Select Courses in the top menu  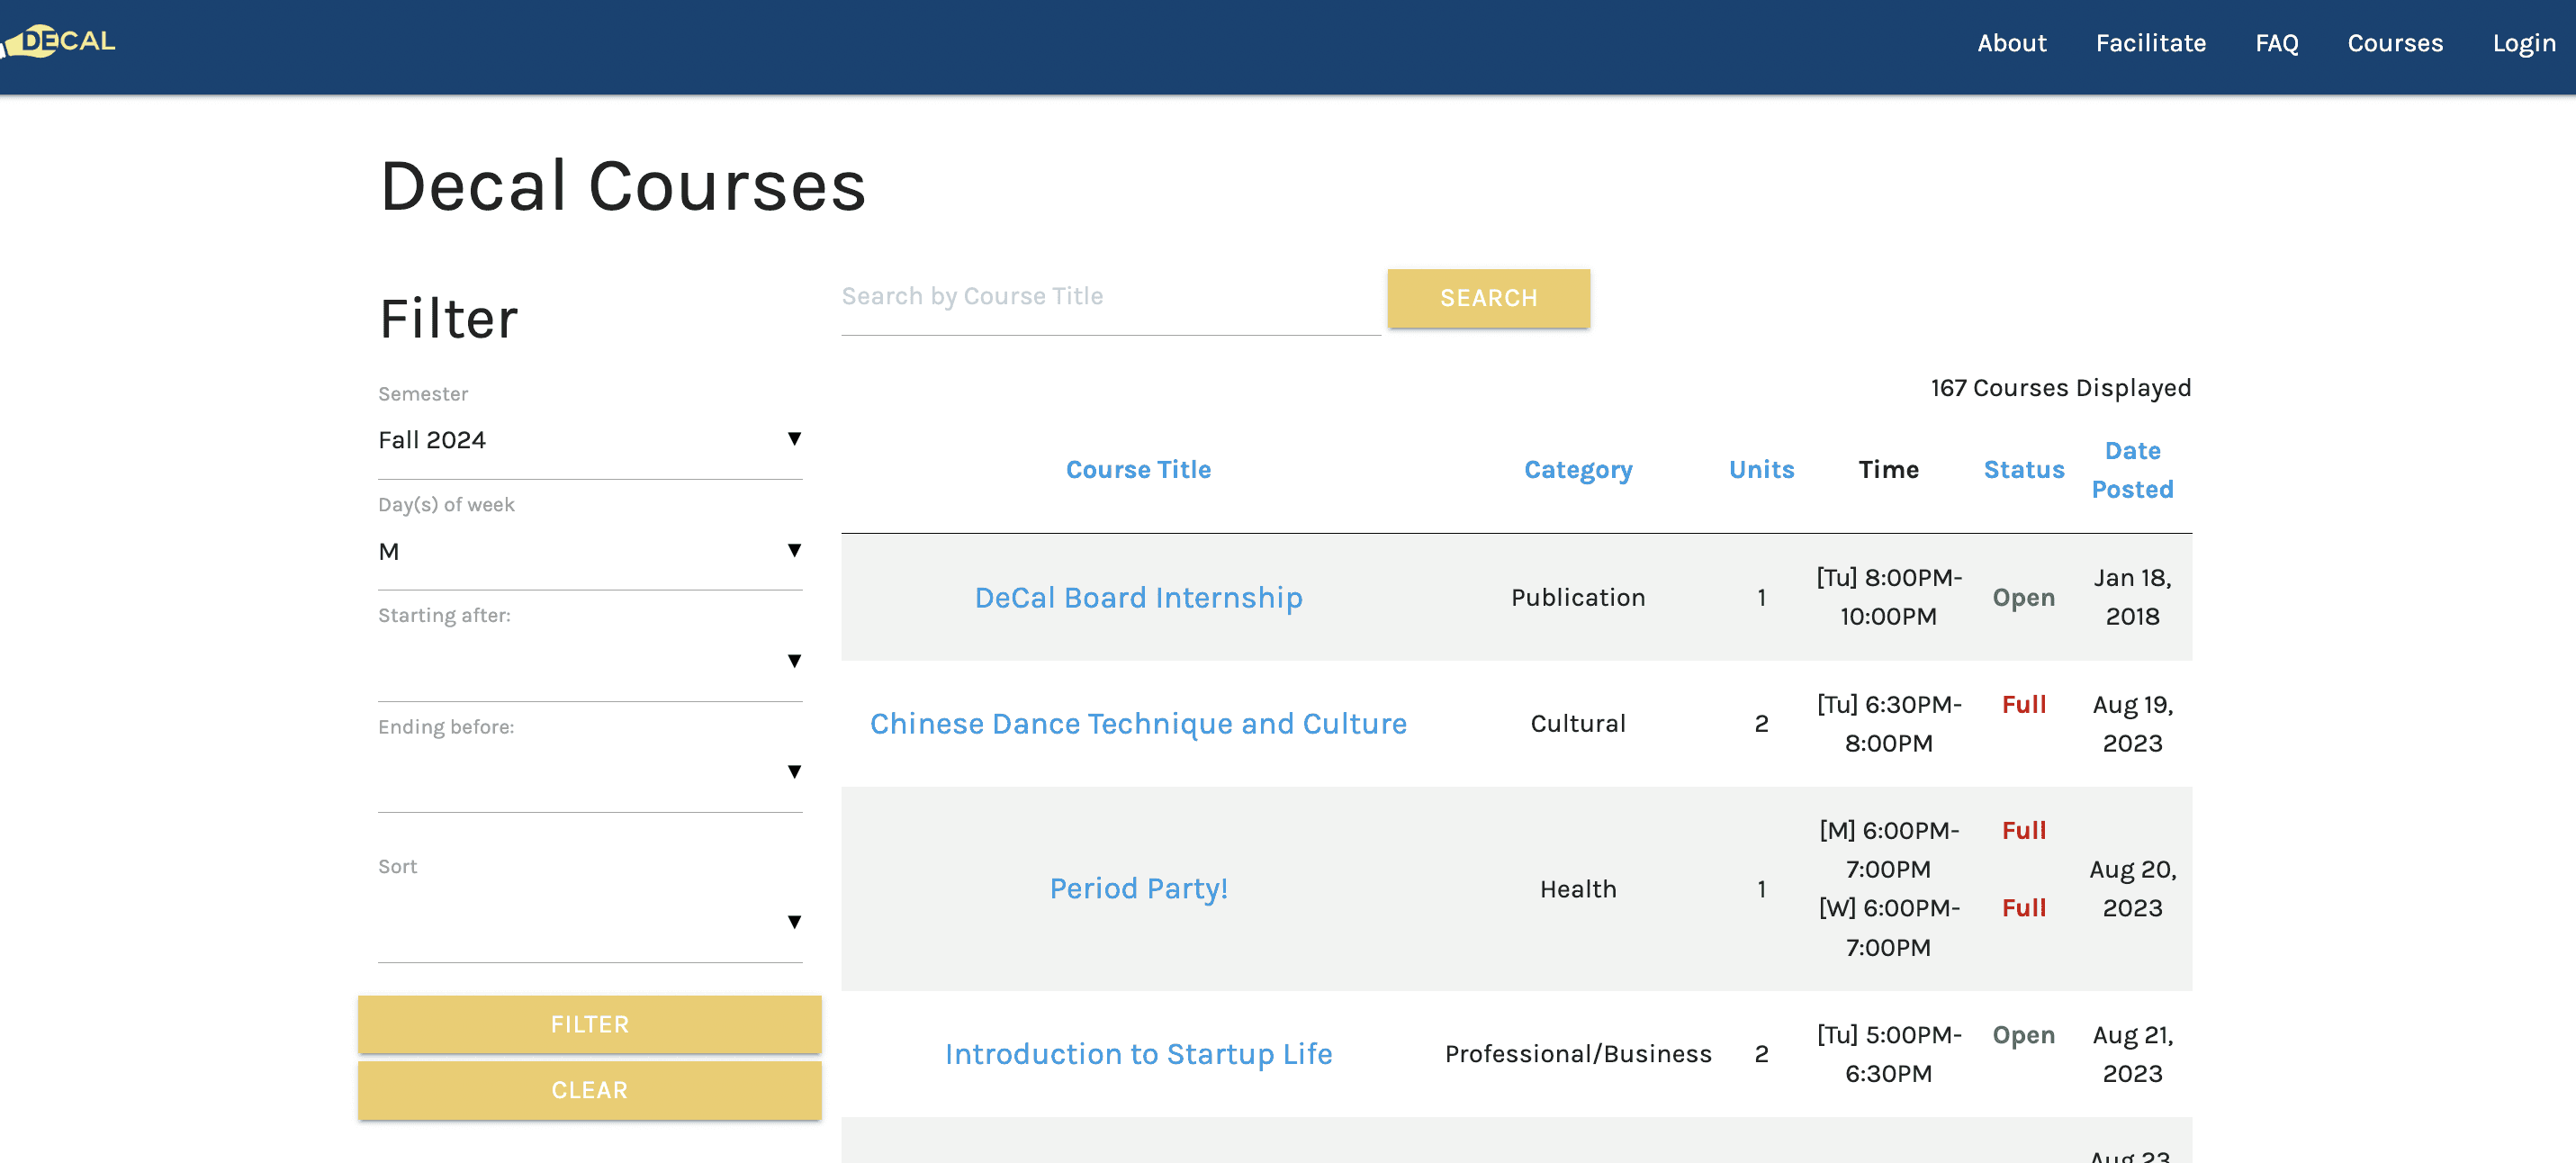pyautogui.click(x=2394, y=43)
